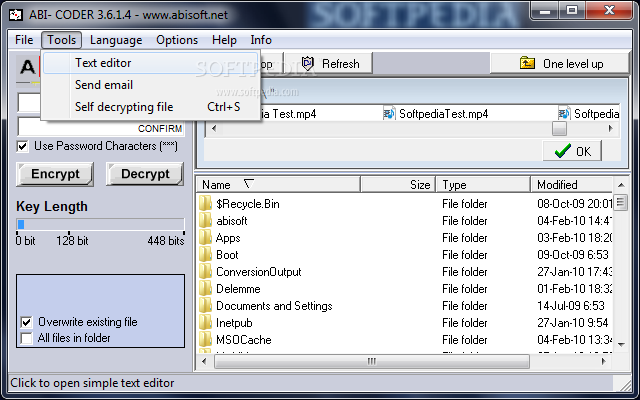This screenshot has height=400, width=640.
Task: Click file list vertical scrollbar down arrow
Action: click(x=621, y=344)
